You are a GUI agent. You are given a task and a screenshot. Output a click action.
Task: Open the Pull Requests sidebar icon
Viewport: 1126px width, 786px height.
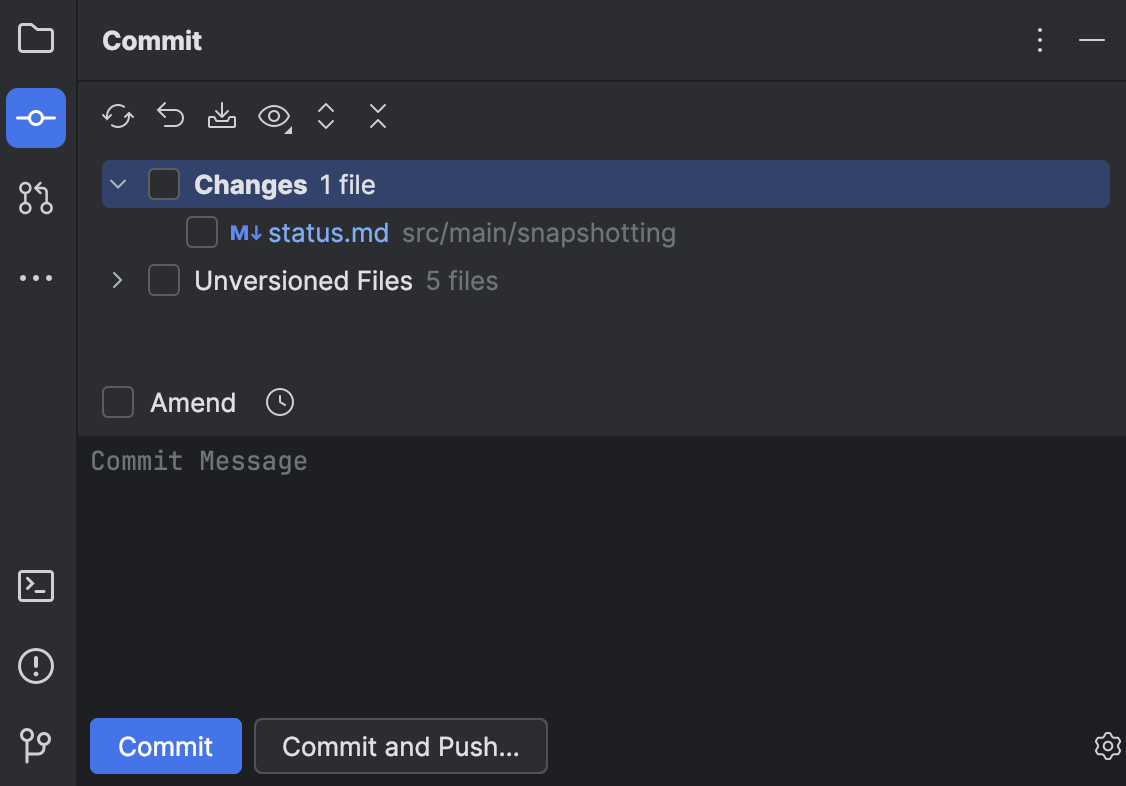point(36,198)
